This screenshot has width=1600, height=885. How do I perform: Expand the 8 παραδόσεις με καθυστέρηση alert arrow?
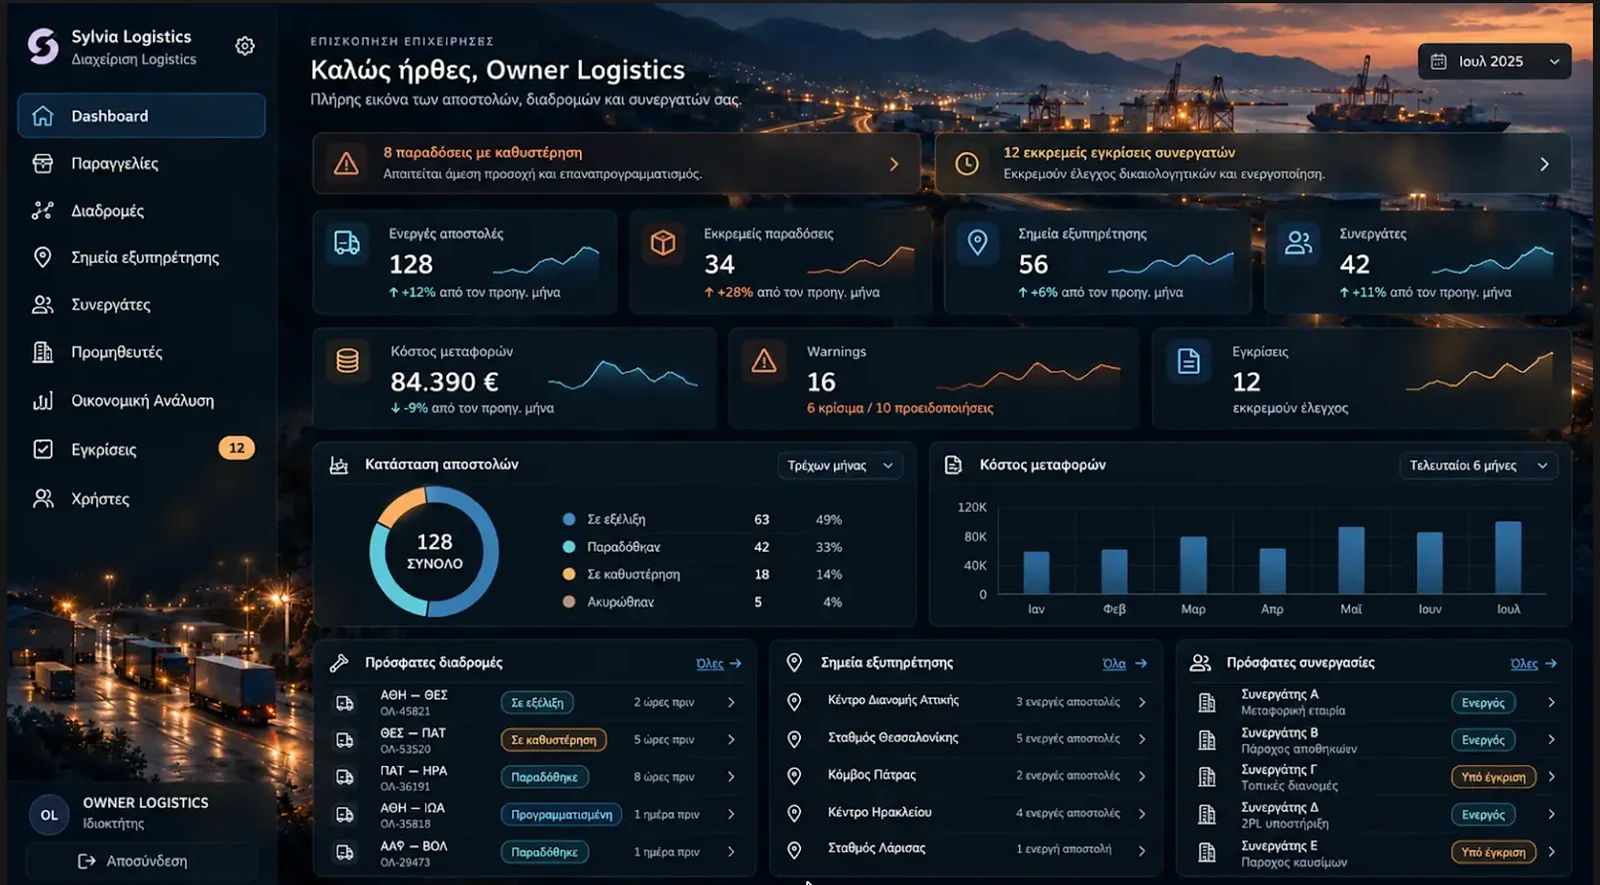894,164
